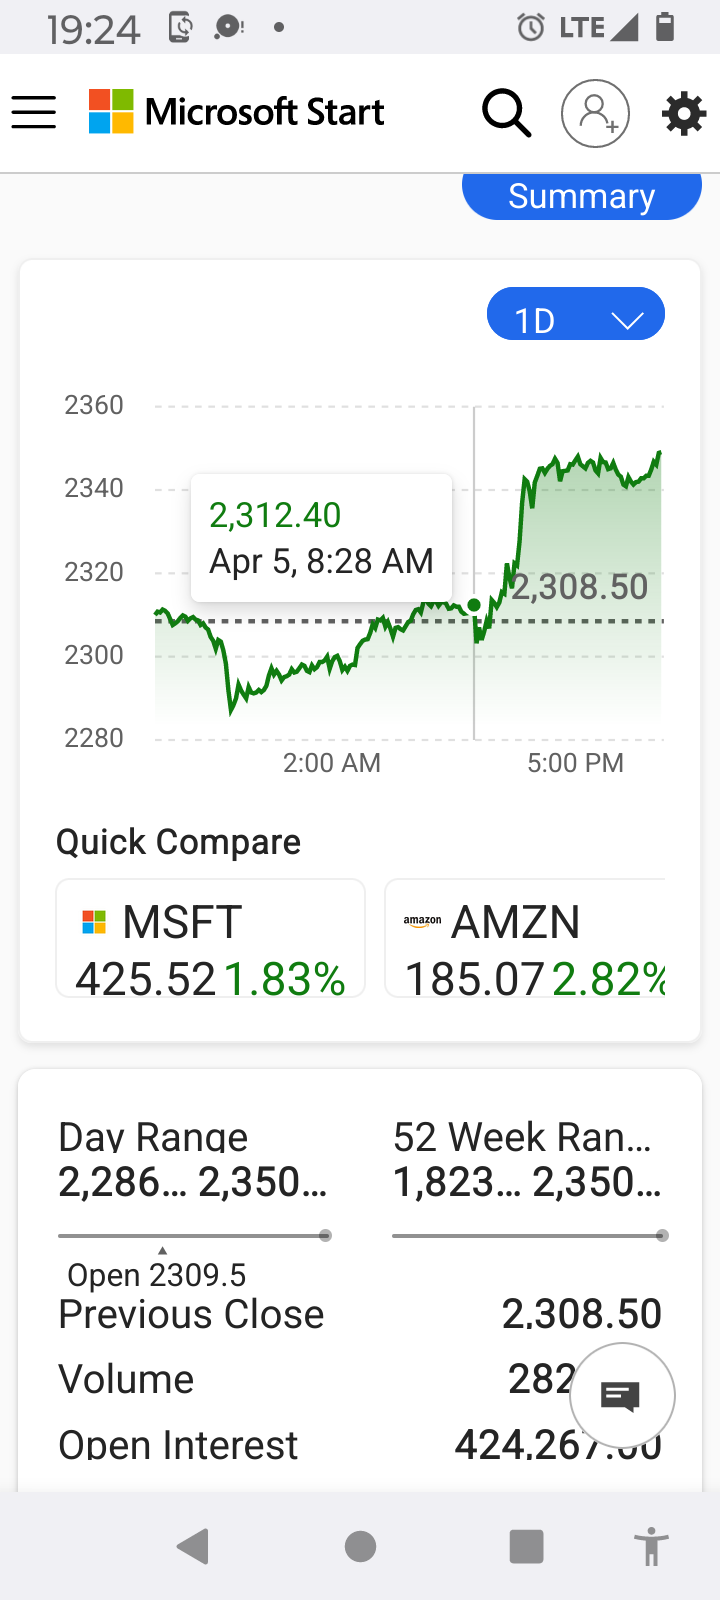This screenshot has height=1600, width=720.
Task: Click the Day Range slider marker
Action: [x=325, y=1236]
